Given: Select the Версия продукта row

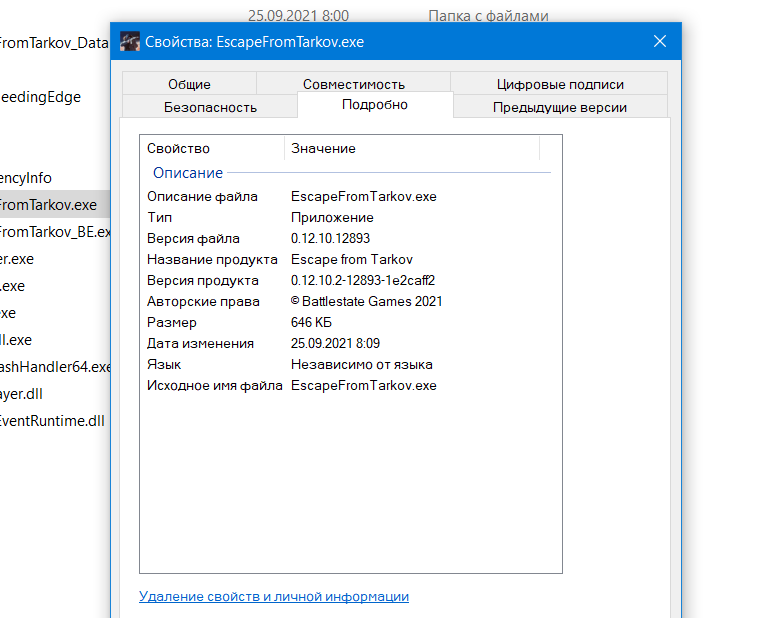Looking at the screenshot, I should [351, 281].
